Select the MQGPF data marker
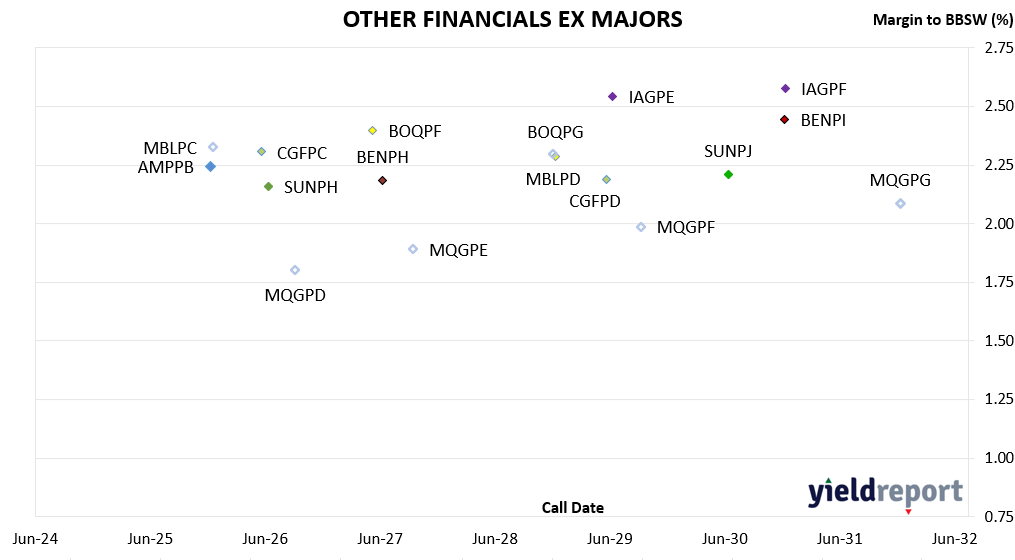This screenshot has width=1015, height=560. pos(641,227)
